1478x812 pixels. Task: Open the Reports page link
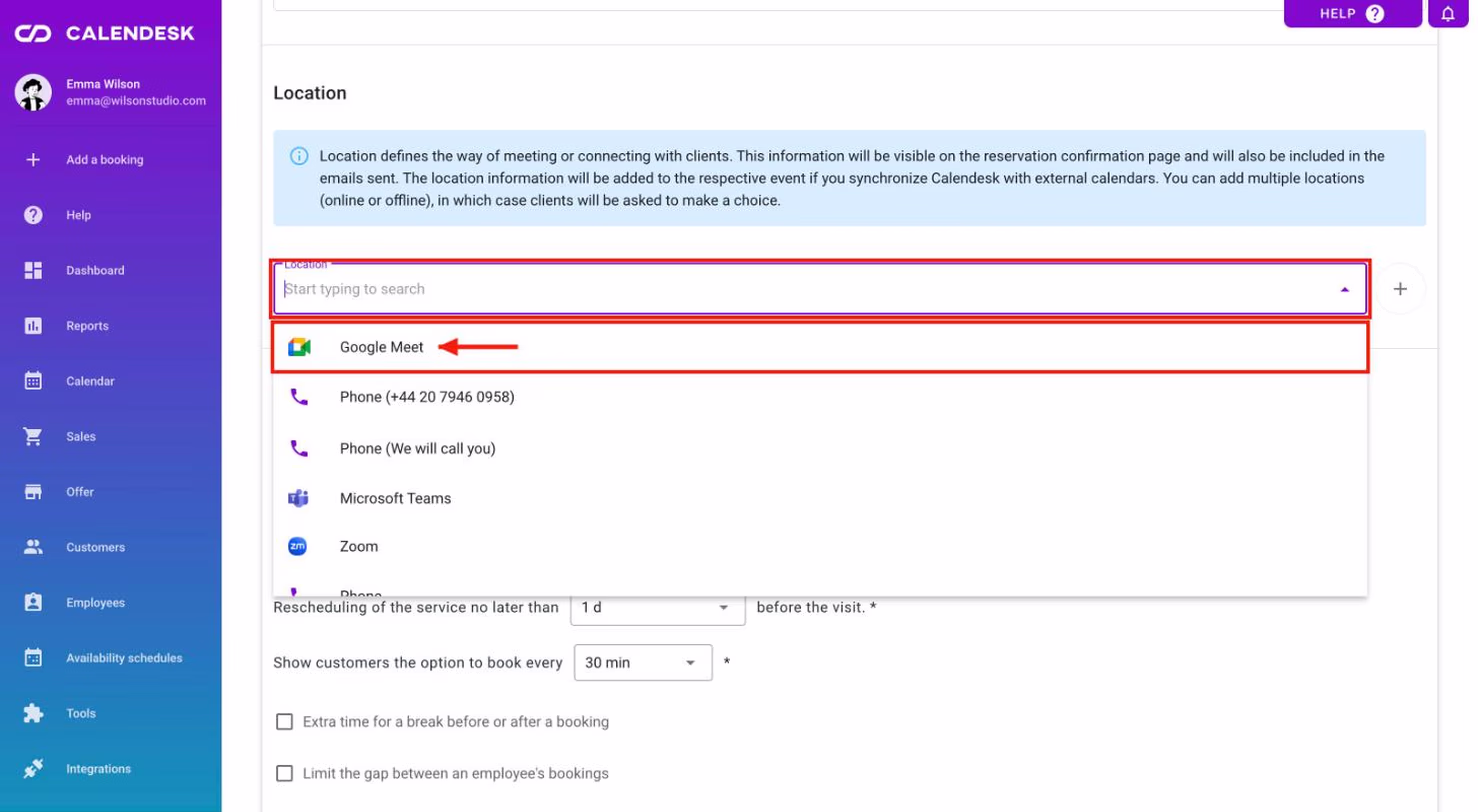pyautogui.click(x=87, y=326)
